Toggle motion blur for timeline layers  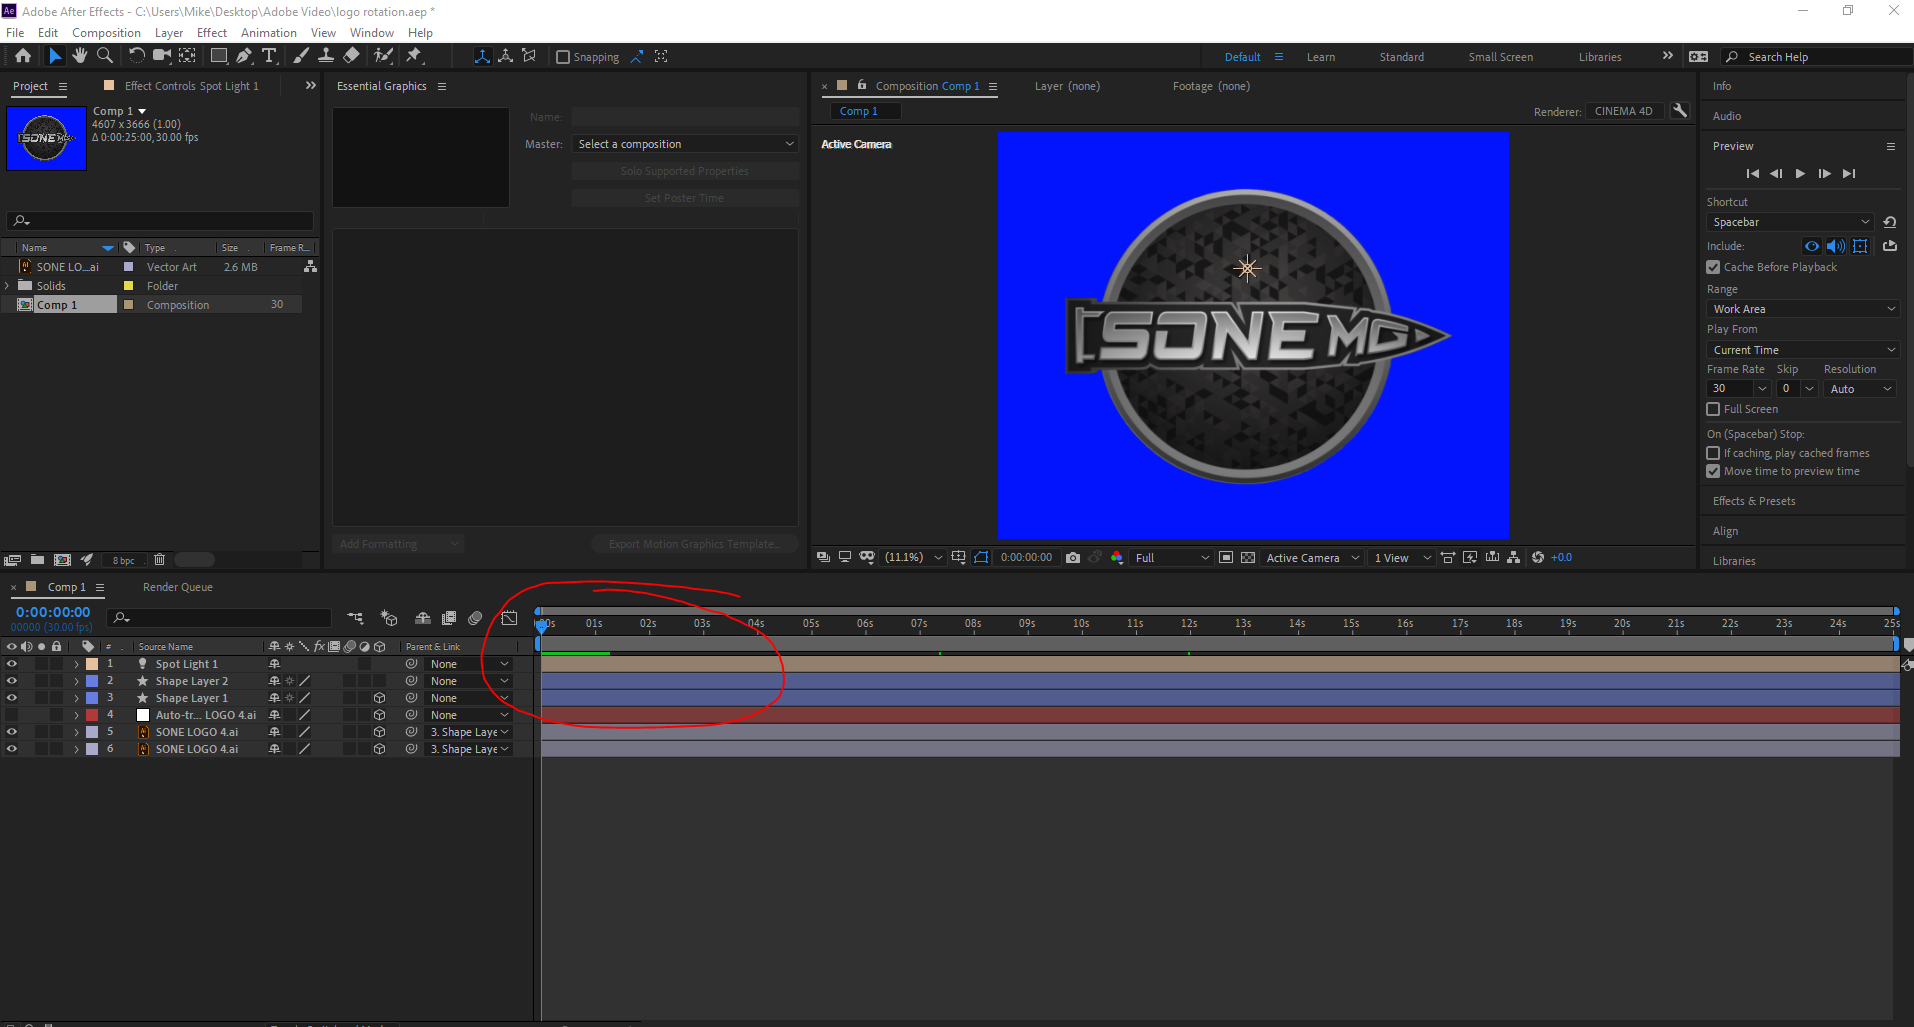click(x=475, y=619)
